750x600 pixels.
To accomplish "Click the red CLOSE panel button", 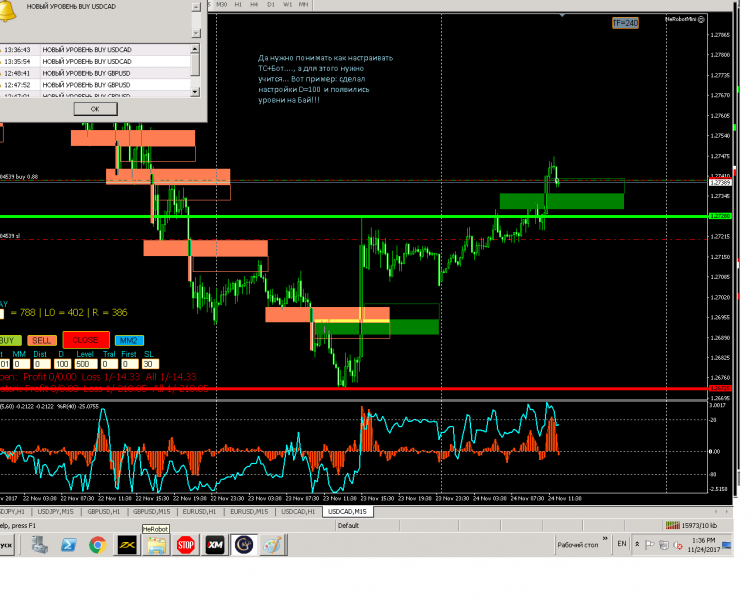I will click(x=86, y=340).
